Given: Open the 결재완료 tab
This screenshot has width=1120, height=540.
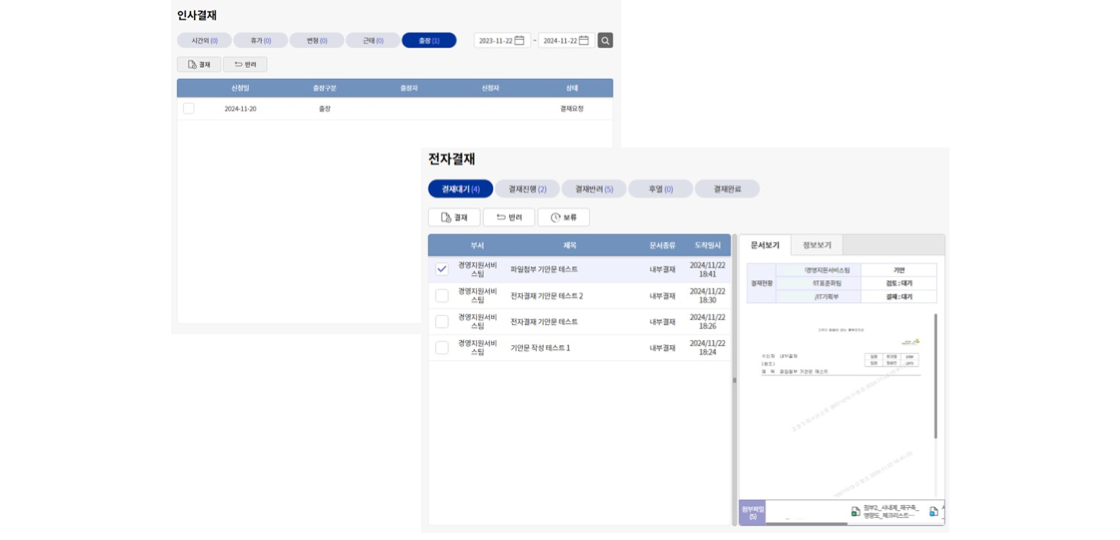Looking at the screenshot, I should [727, 189].
